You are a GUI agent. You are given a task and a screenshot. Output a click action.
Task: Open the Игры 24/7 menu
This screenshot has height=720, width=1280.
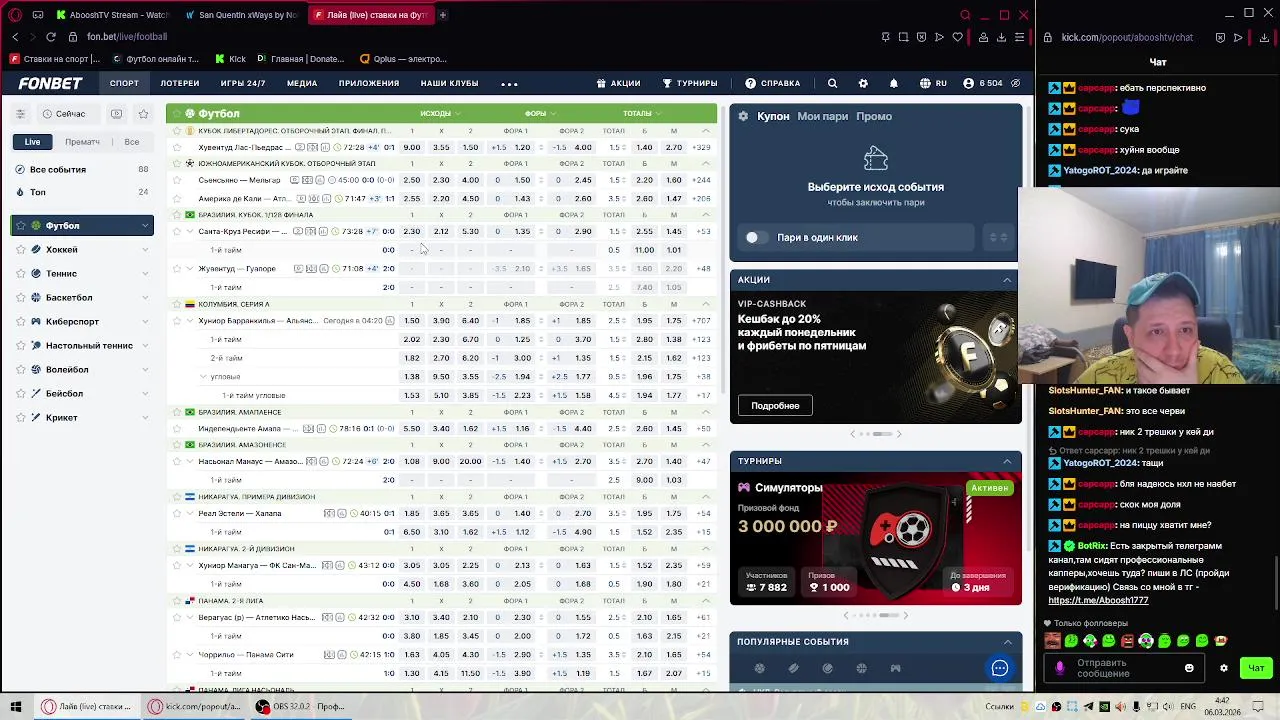click(x=243, y=83)
